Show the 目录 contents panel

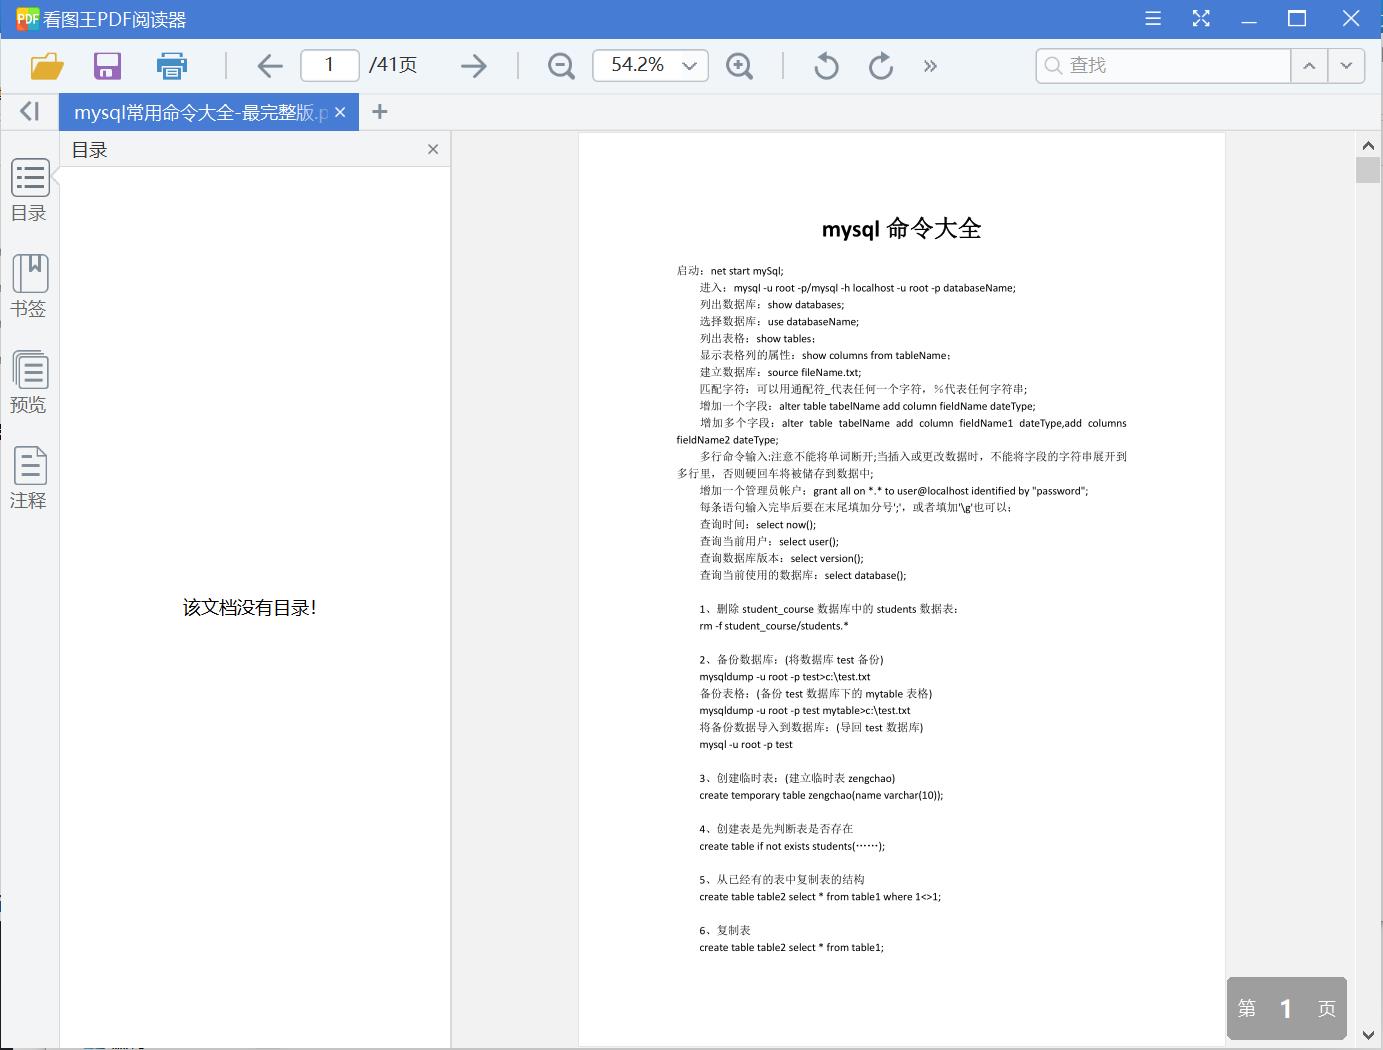(29, 190)
